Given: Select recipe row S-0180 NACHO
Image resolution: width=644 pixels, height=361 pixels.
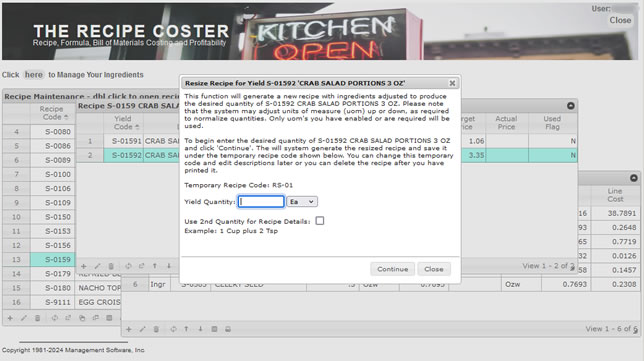Looking at the screenshot, I should click(x=62, y=288).
